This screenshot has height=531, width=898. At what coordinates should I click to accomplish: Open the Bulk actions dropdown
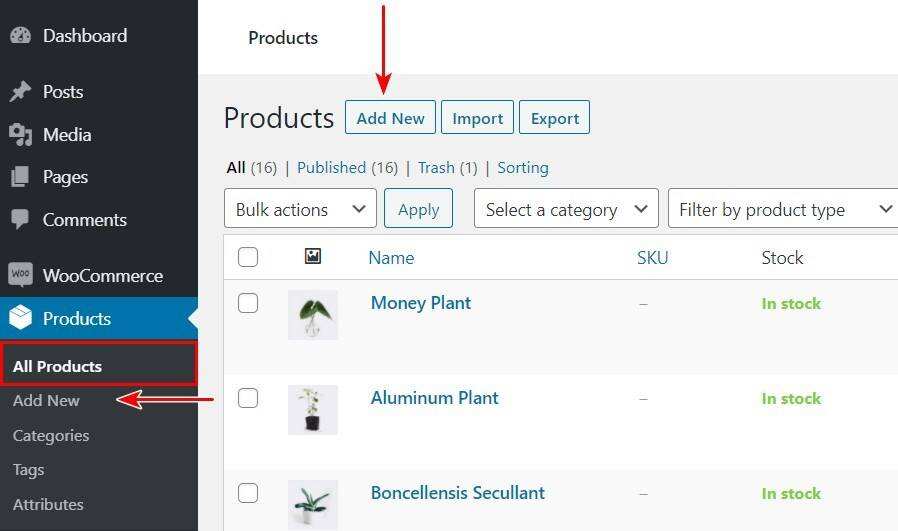[x=300, y=209]
